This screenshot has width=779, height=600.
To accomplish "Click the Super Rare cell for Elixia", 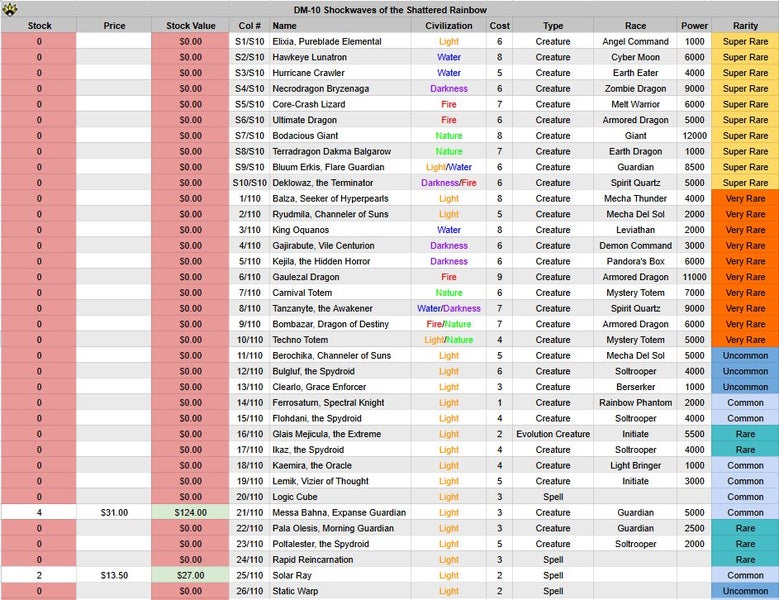I will click(x=745, y=42).
